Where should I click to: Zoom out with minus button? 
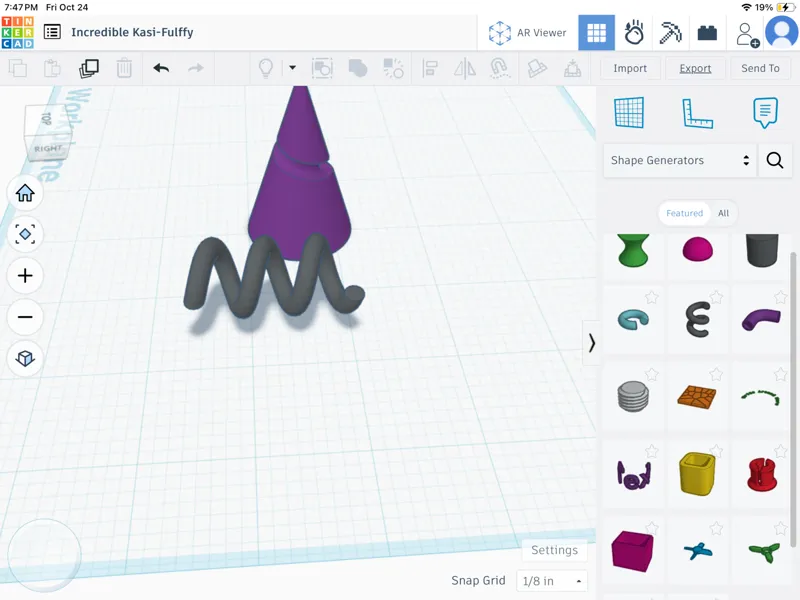[25, 317]
